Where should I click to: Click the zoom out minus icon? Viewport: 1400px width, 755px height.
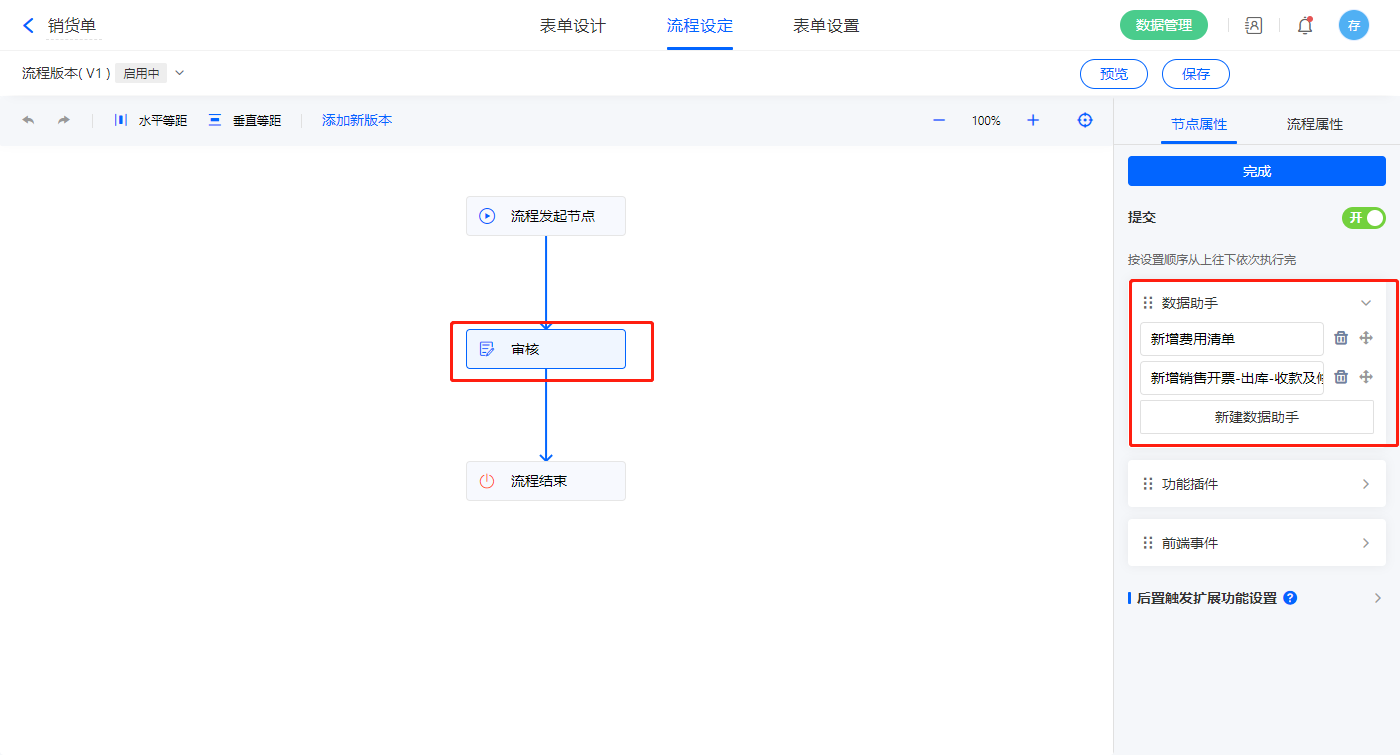point(939,120)
